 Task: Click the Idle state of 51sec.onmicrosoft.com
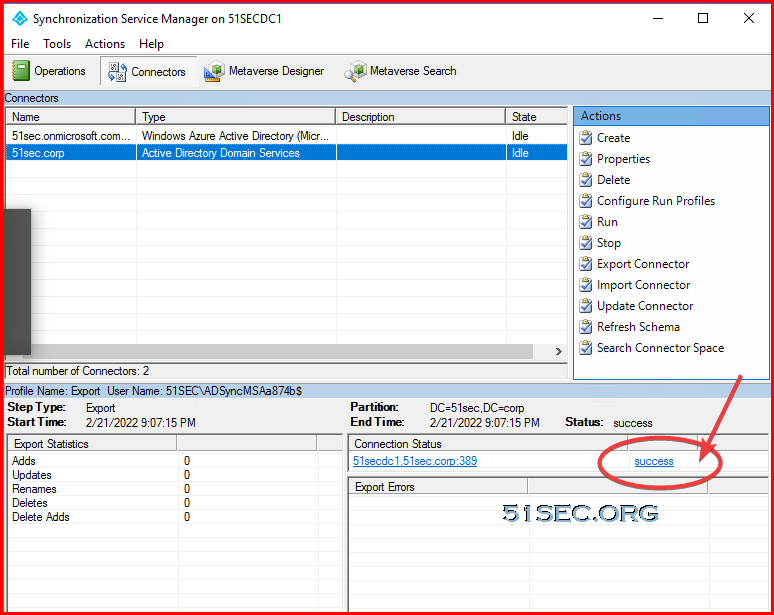tap(520, 136)
